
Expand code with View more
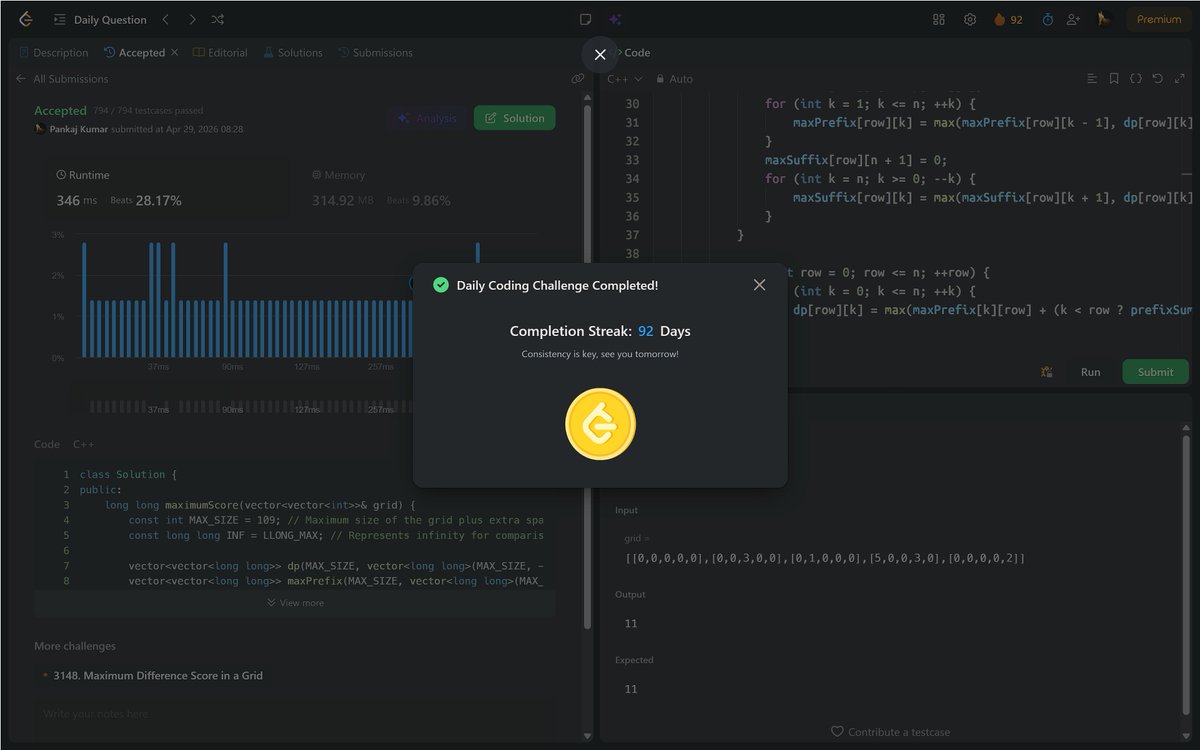(x=295, y=603)
